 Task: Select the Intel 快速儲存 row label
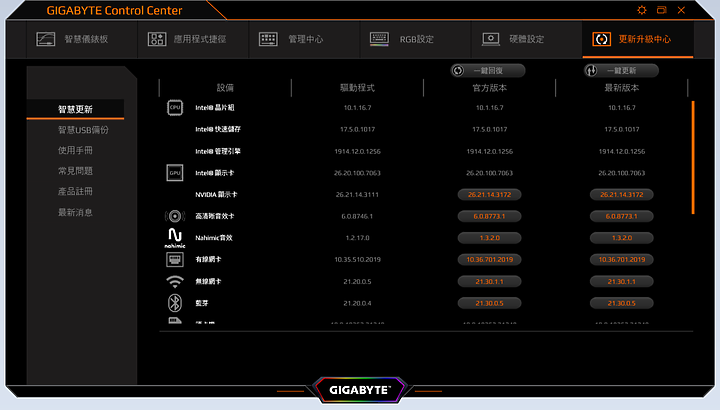pyautogui.click(x=218, y=129)
